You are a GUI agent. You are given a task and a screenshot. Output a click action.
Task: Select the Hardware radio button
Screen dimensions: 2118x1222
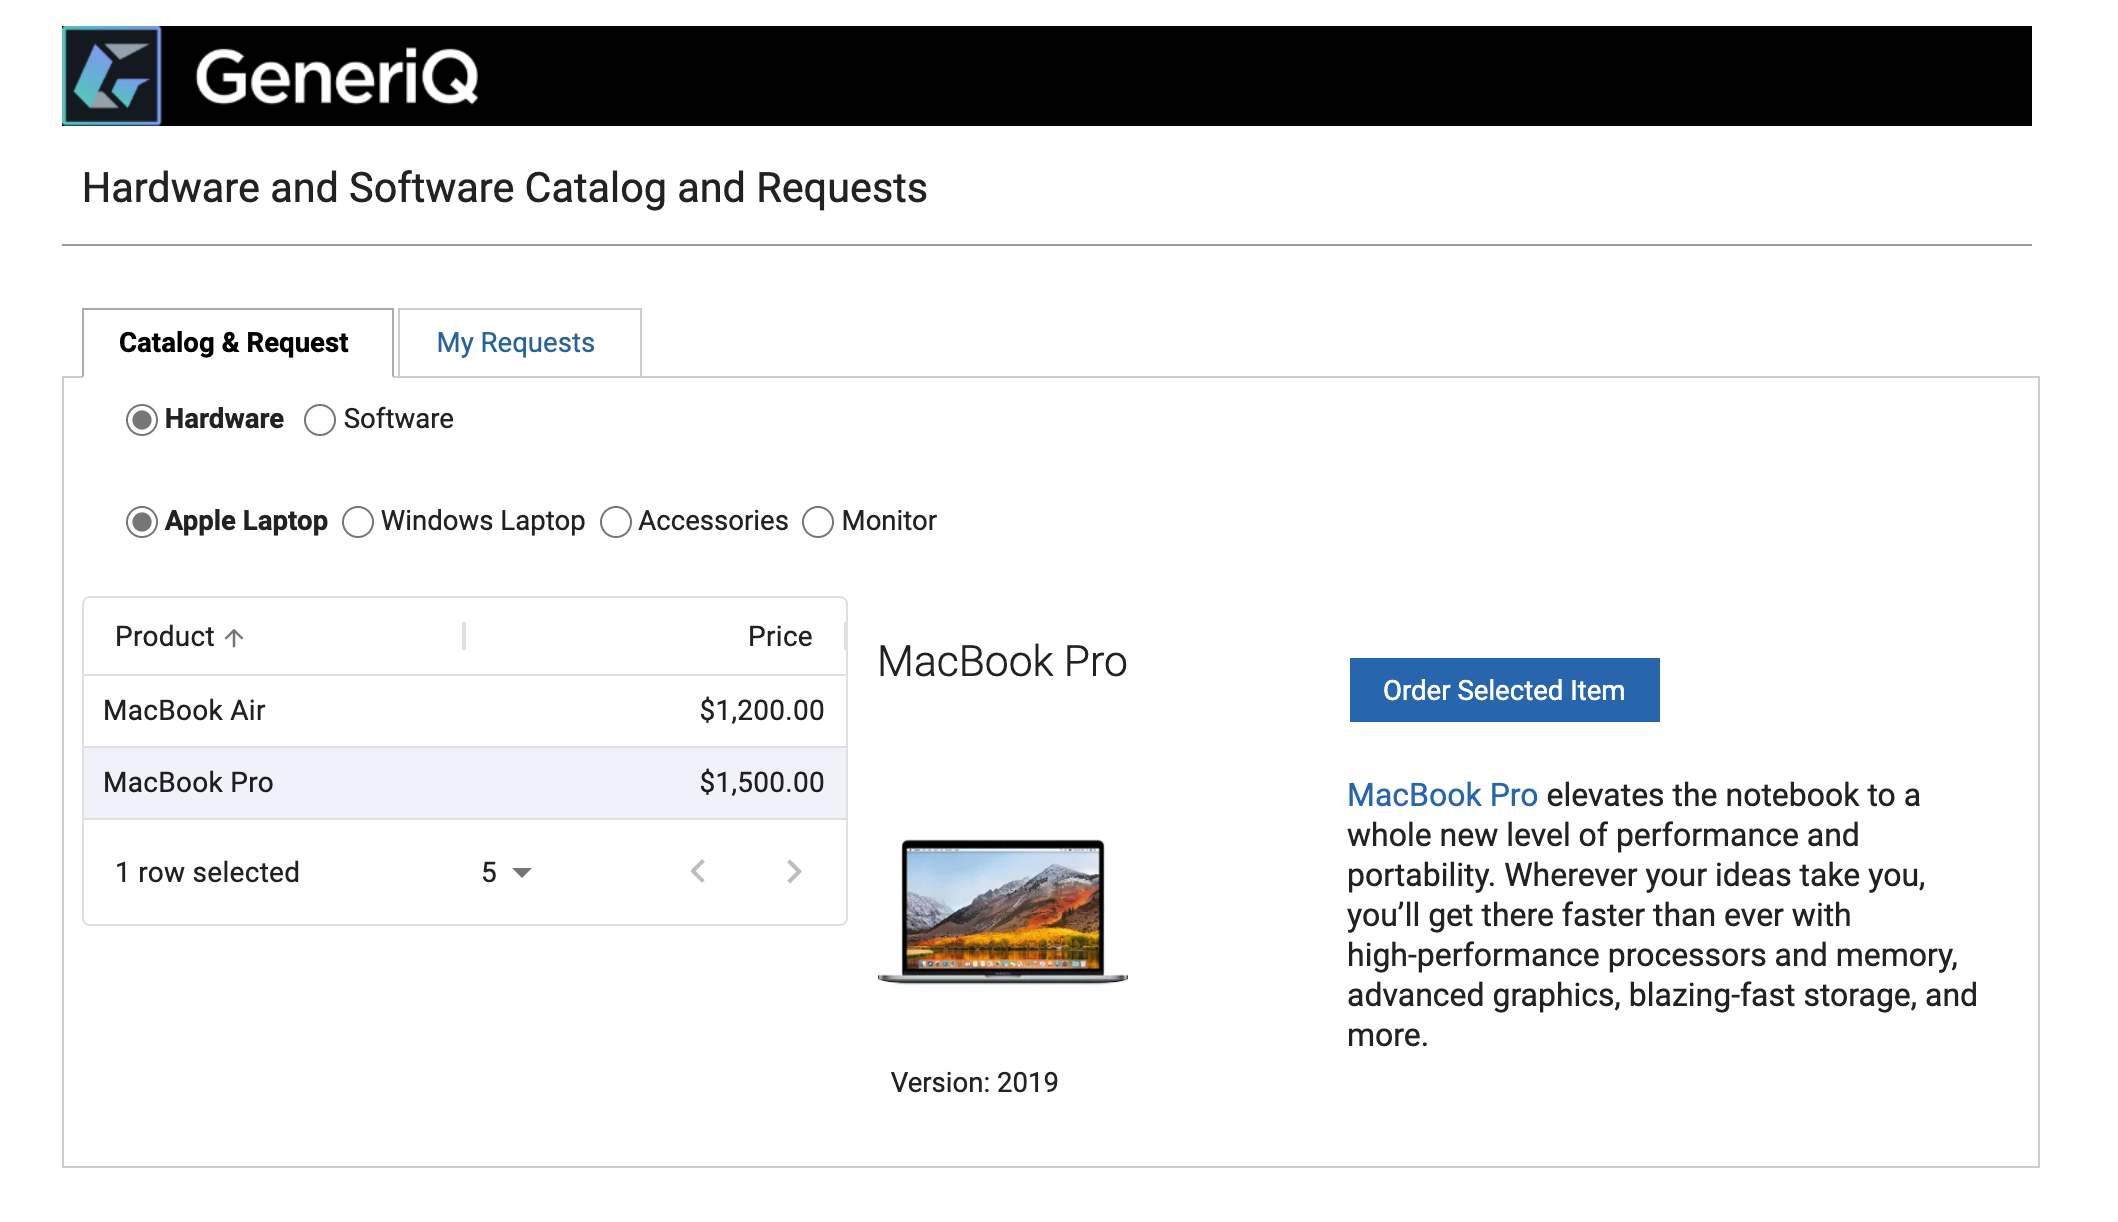(142, 420)
